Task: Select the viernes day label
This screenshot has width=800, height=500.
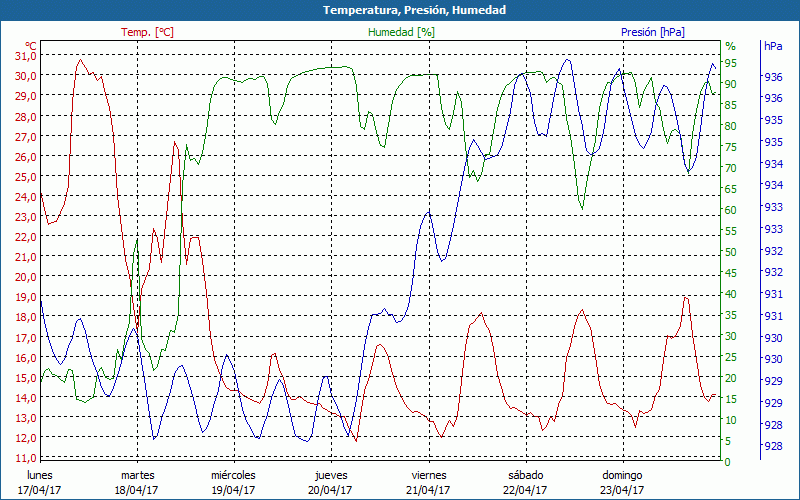Action: 428,475
